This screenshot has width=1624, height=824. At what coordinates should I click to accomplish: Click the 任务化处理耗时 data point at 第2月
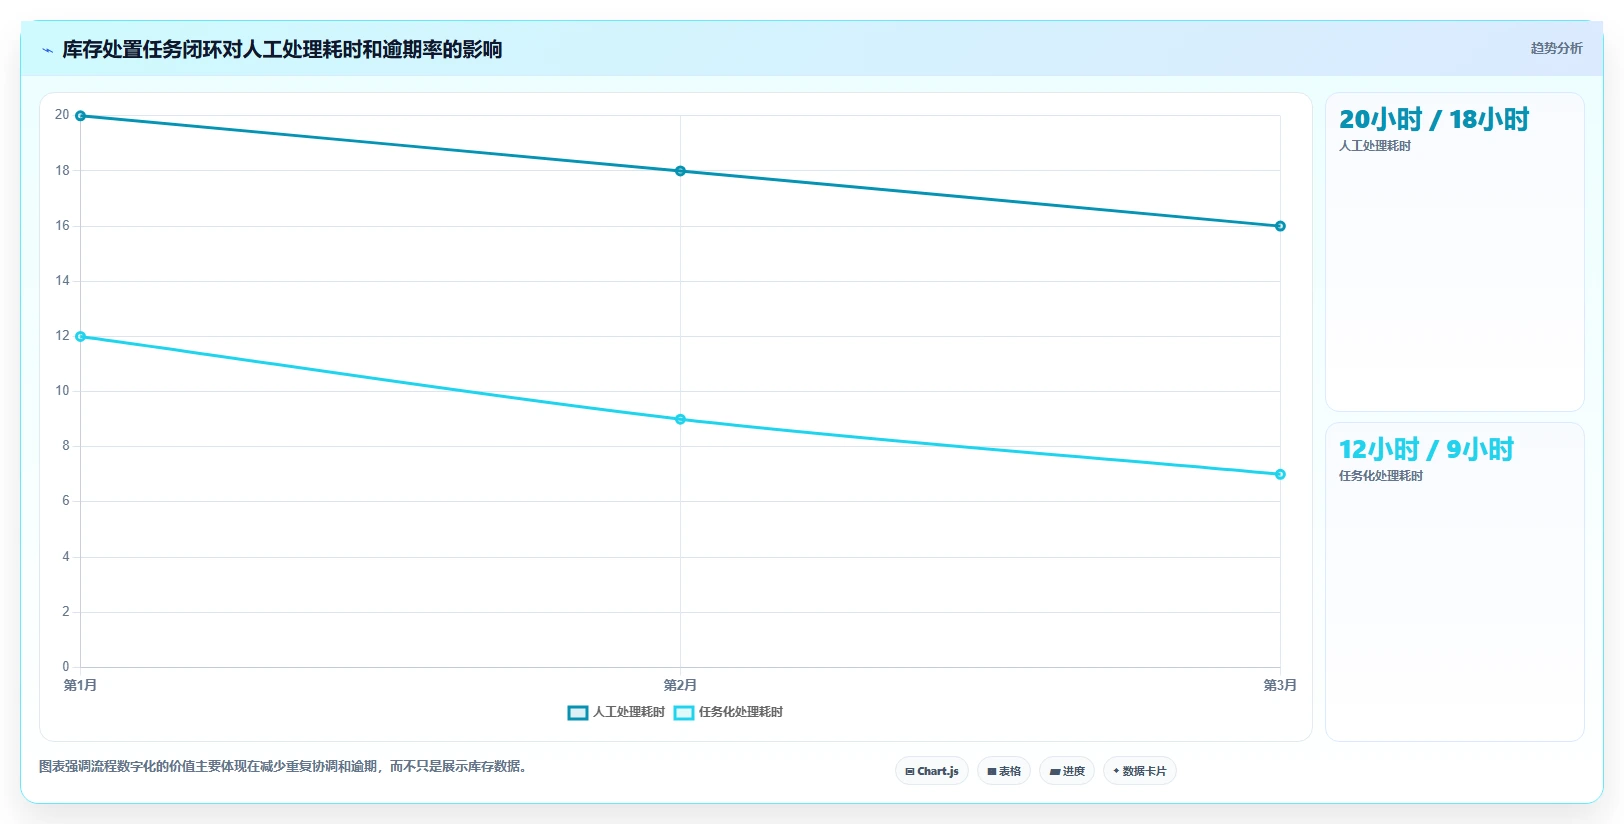[x=680, y=419]
